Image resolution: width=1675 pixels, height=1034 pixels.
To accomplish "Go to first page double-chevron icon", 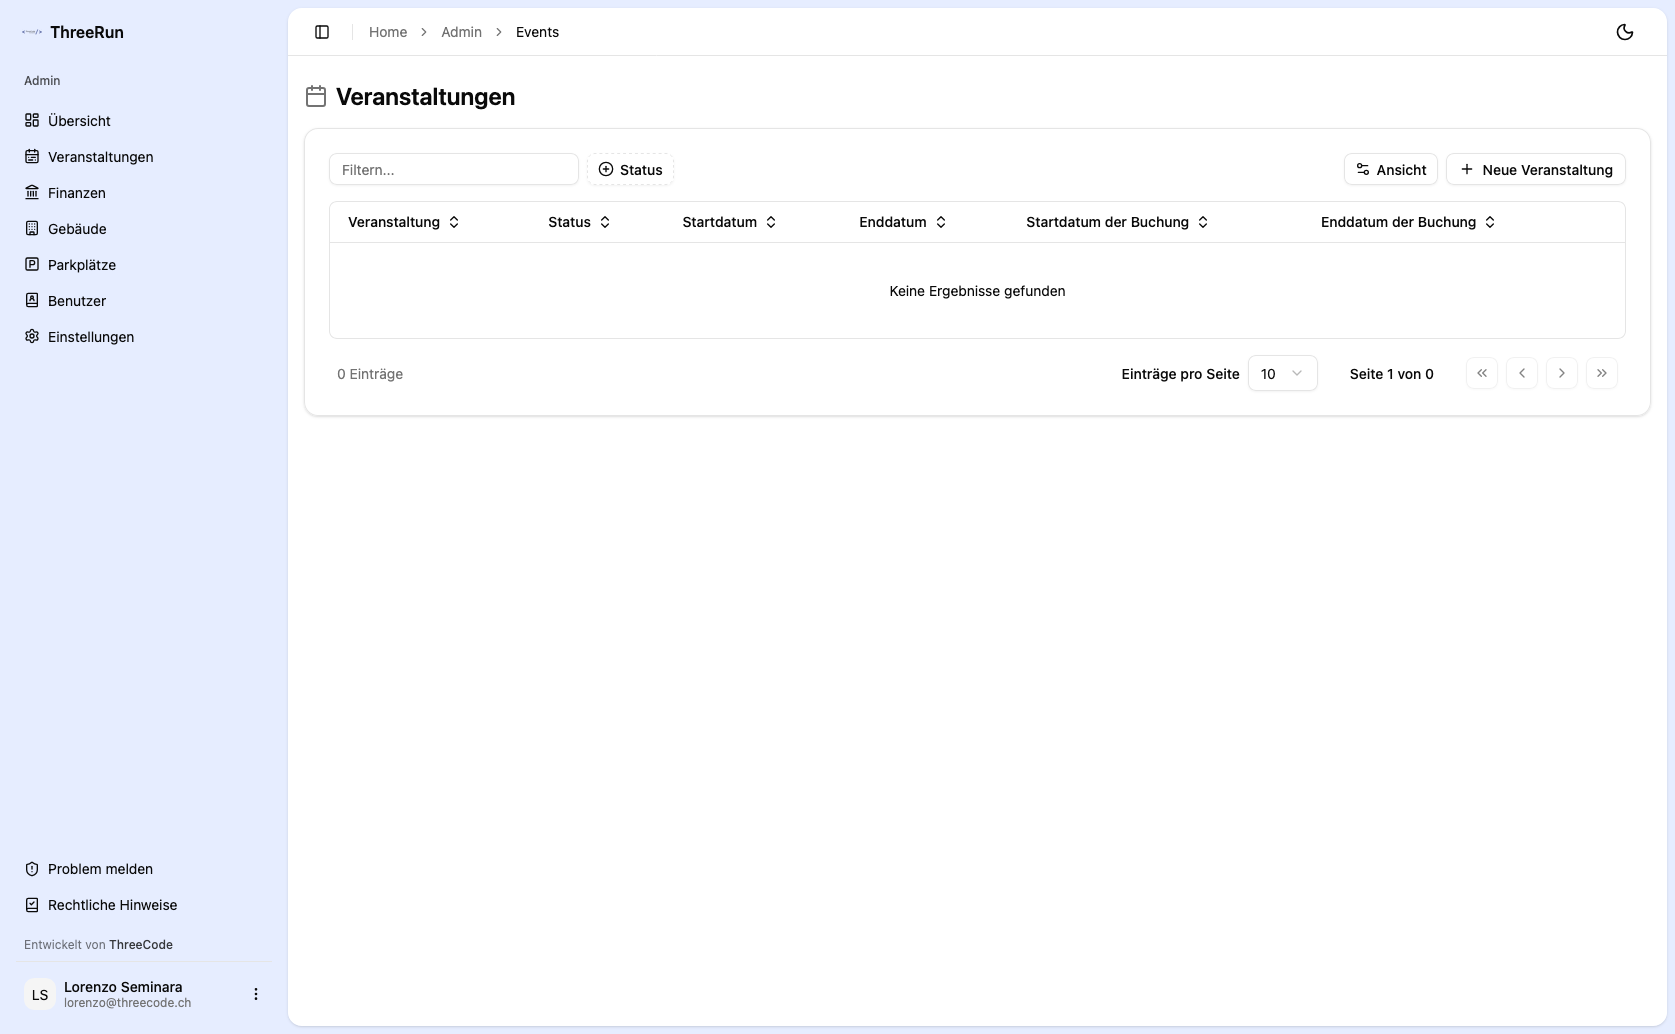I will [x=1482, y=373].
